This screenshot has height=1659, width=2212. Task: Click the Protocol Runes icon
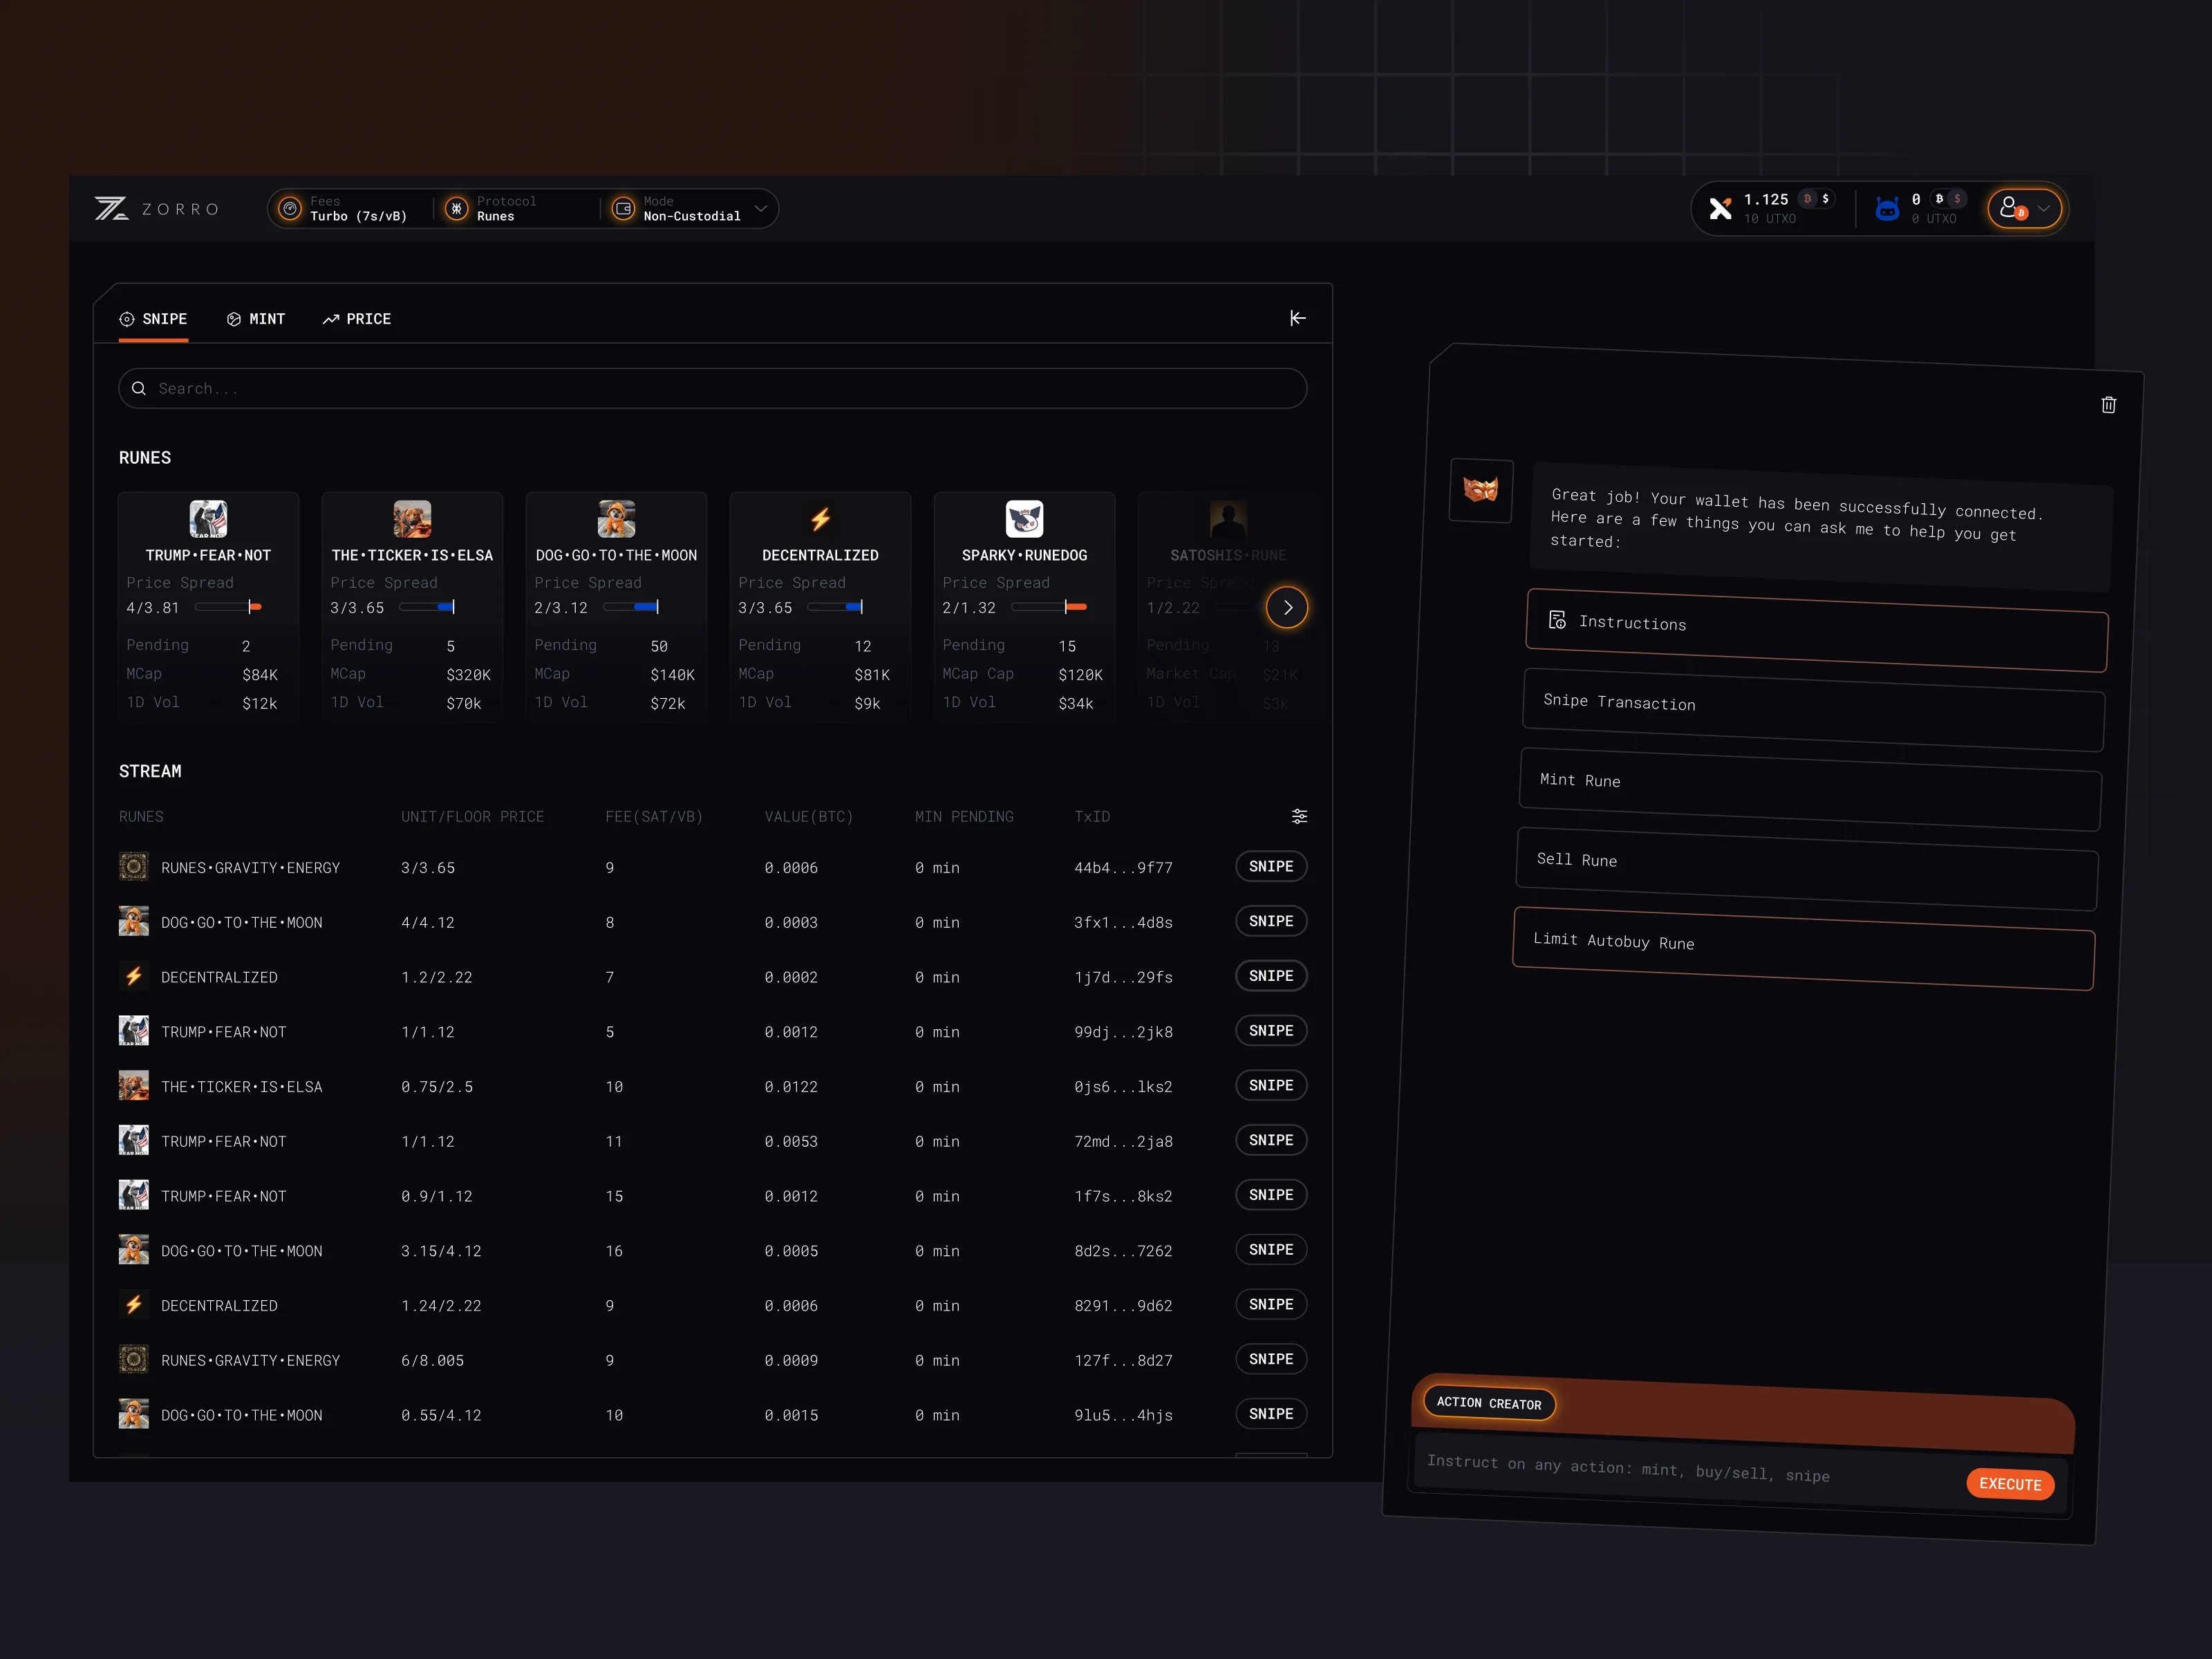[x=458, y=209]
